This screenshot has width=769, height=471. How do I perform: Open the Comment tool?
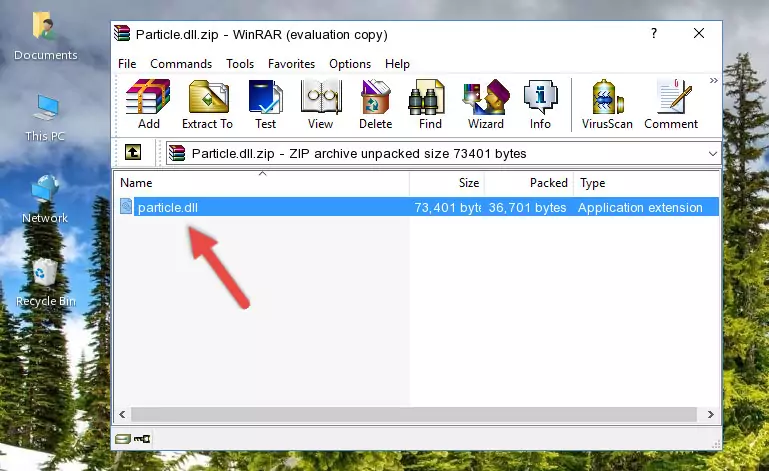pyautogui.click(x=671, y=105)
